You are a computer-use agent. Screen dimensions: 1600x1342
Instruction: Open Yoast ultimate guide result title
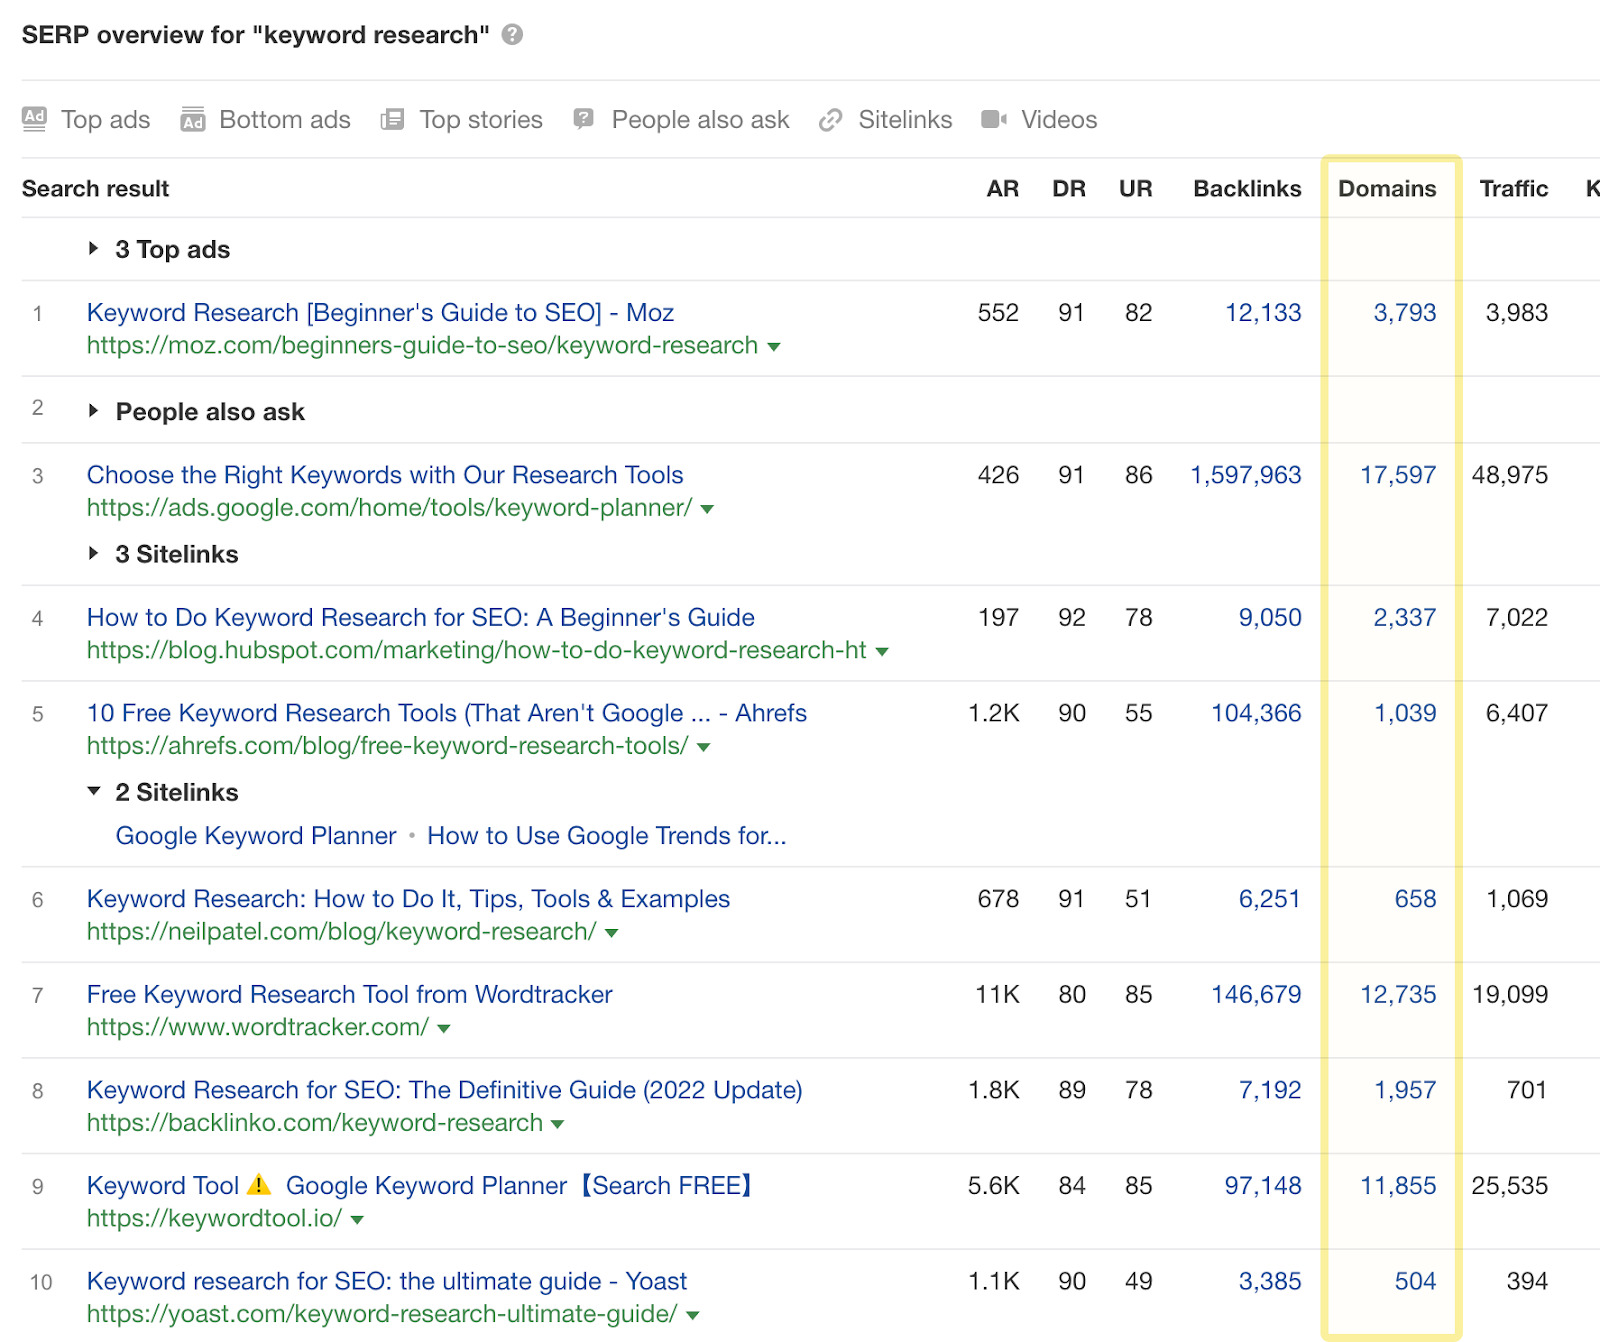[387, 1281]
